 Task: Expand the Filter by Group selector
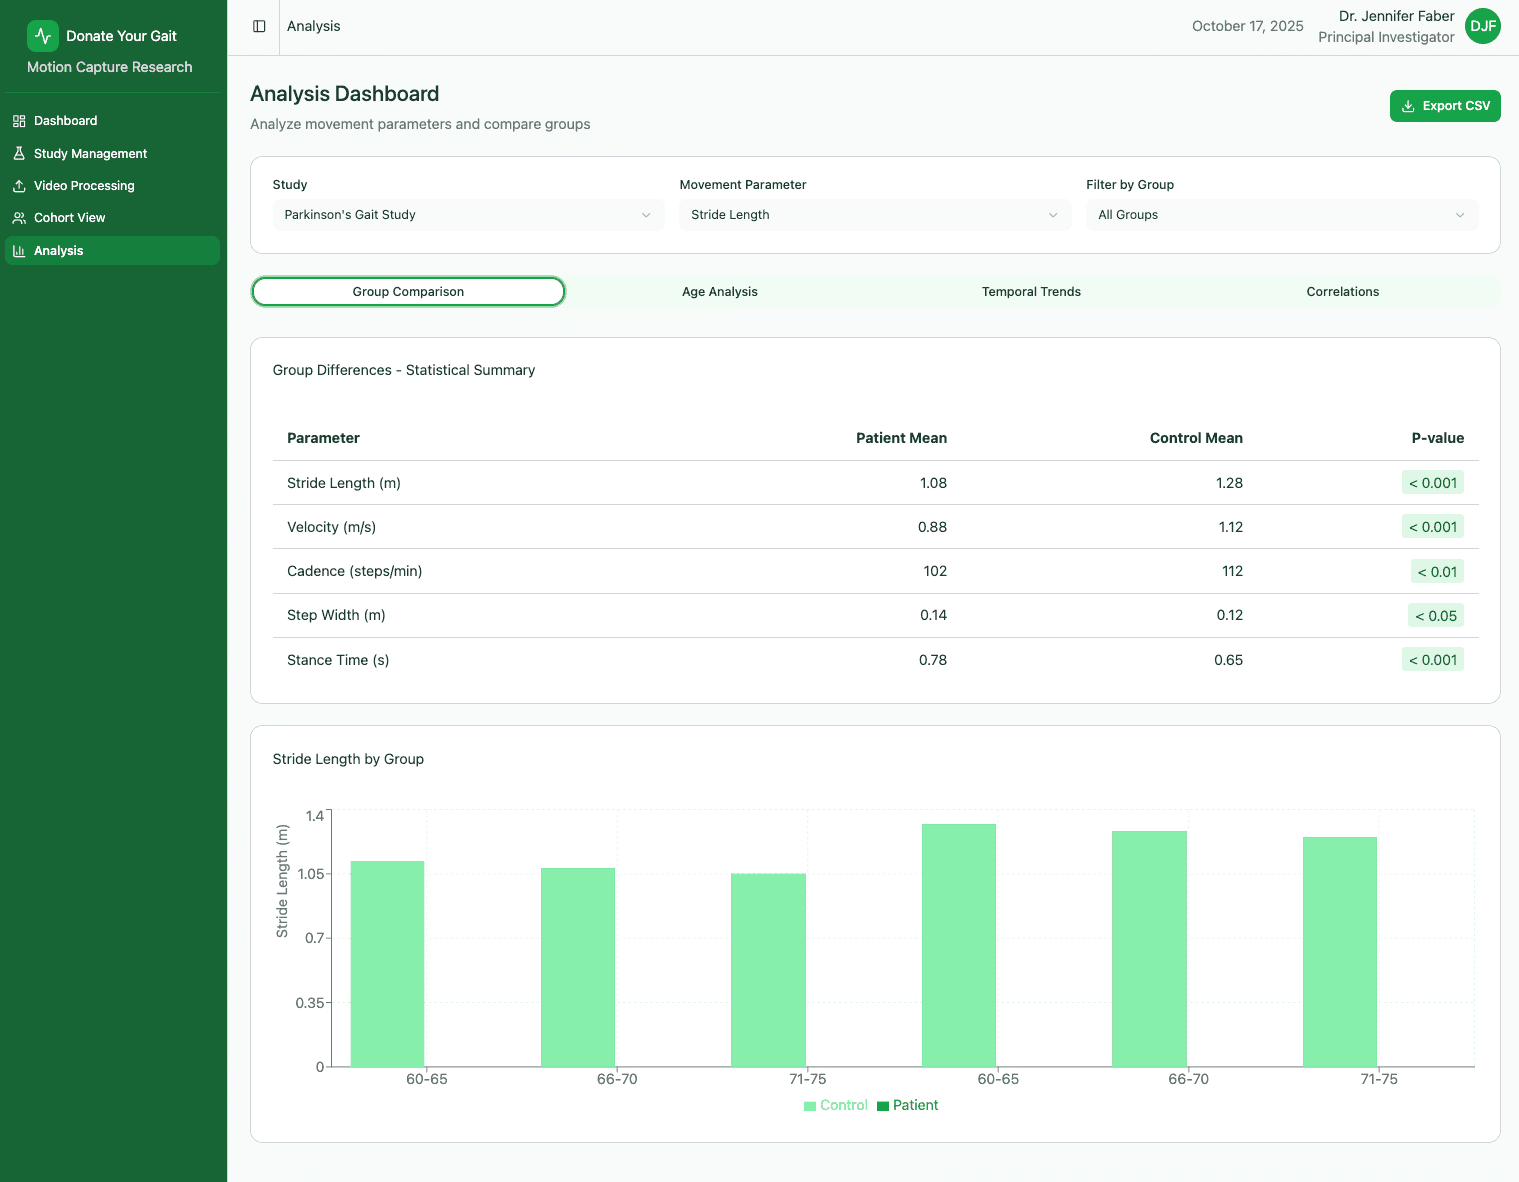click(1282, 214)
